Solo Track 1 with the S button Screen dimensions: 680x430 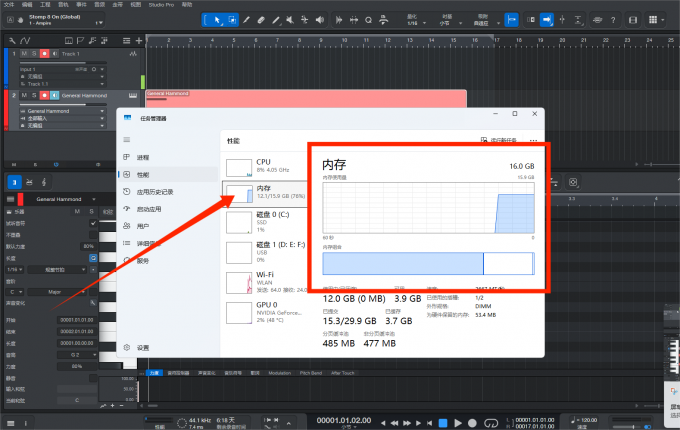[x=34, y=54]
